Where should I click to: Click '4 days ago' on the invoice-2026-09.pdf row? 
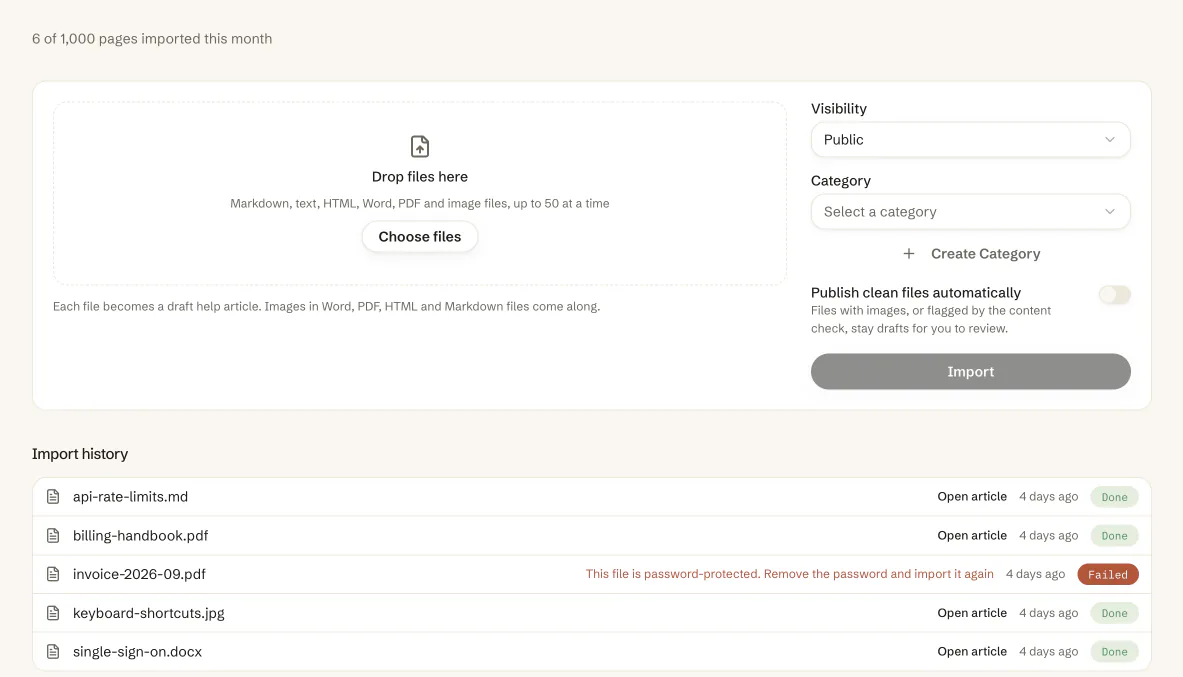pos(1035,574)
